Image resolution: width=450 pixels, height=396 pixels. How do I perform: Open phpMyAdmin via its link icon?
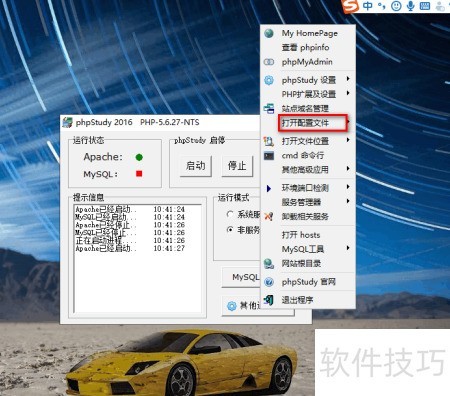pyautogui.click(x=269, y=62)
